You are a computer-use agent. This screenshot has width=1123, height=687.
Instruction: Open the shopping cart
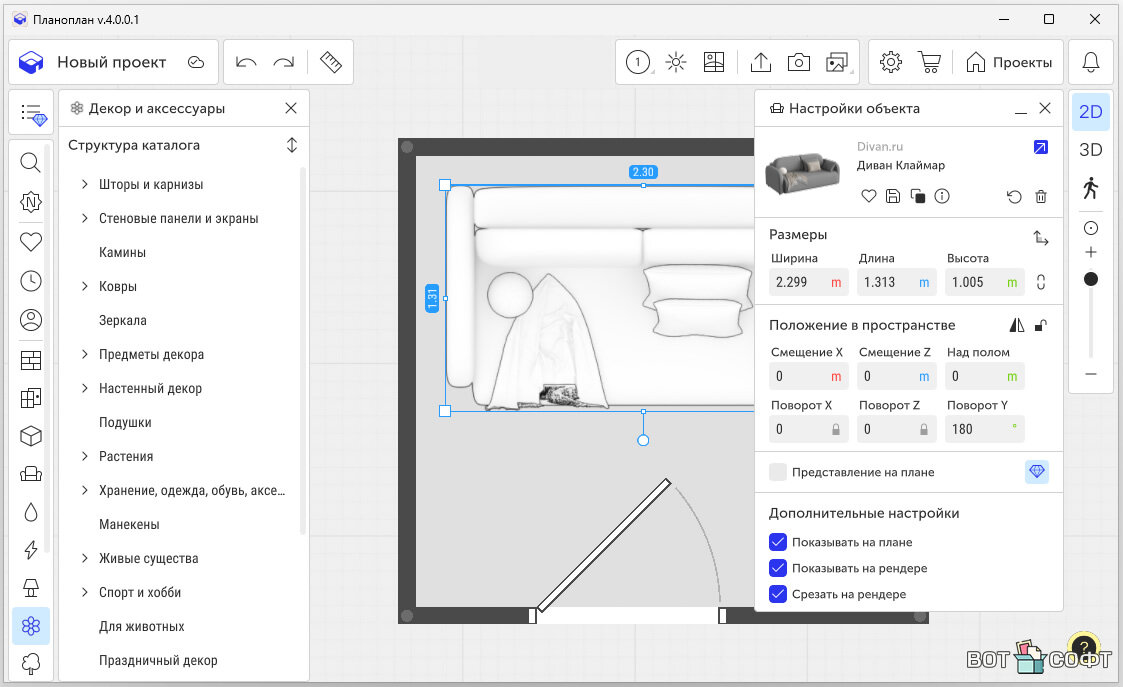click(929, 62)
